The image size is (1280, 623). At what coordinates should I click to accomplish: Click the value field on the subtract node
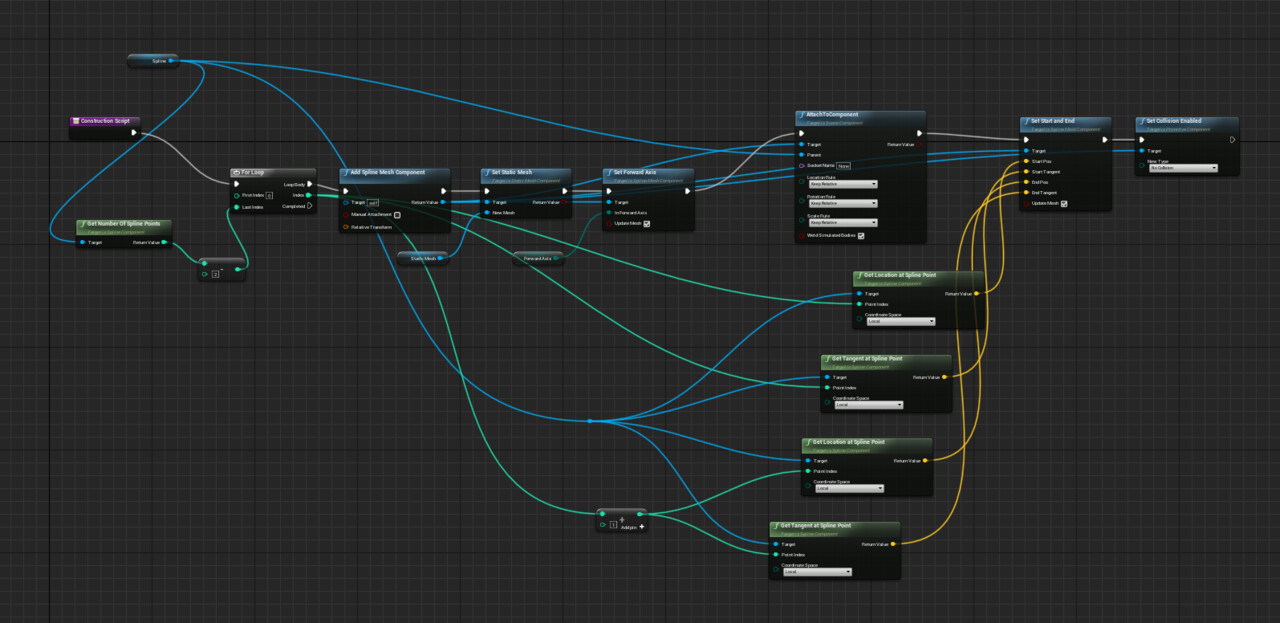pyautogui.click(x=214, y=274)
